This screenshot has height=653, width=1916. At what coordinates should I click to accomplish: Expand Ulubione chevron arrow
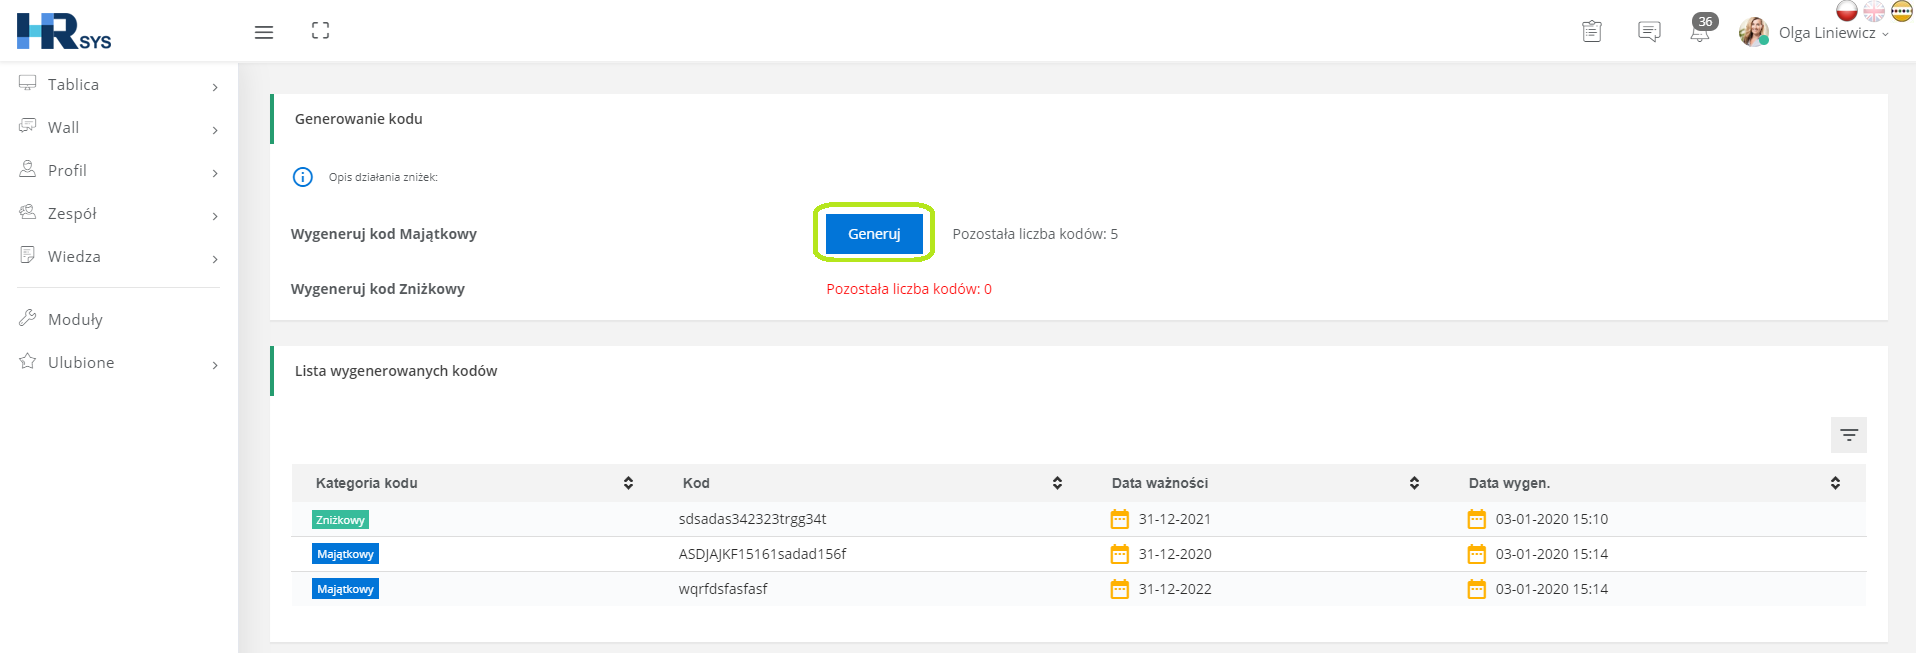pyautogui.click(x=215, y=365)
